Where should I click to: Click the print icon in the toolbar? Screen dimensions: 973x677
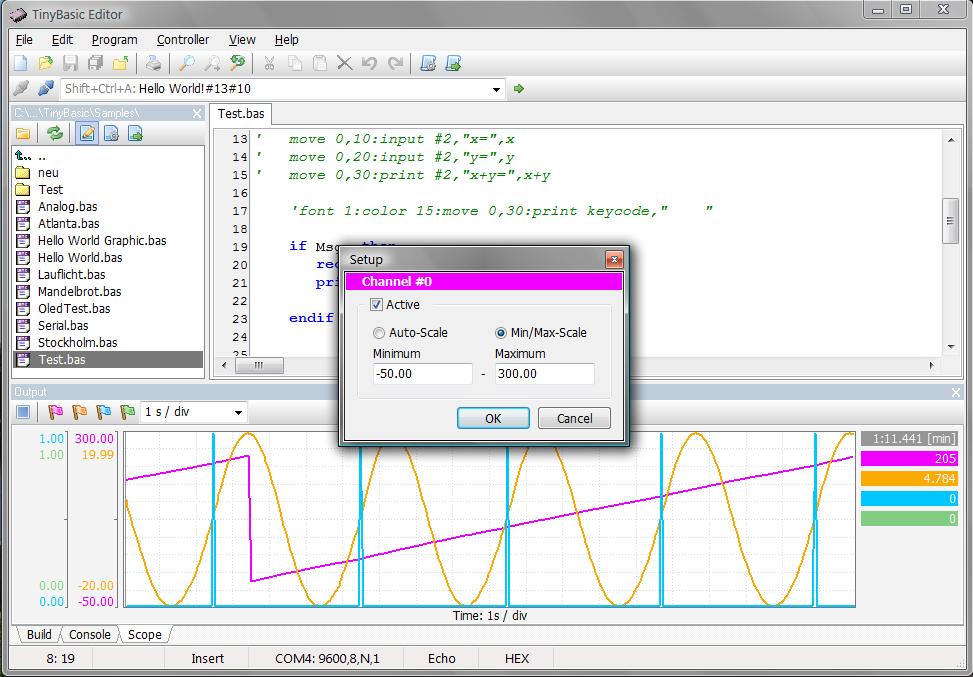pos(153,64)
